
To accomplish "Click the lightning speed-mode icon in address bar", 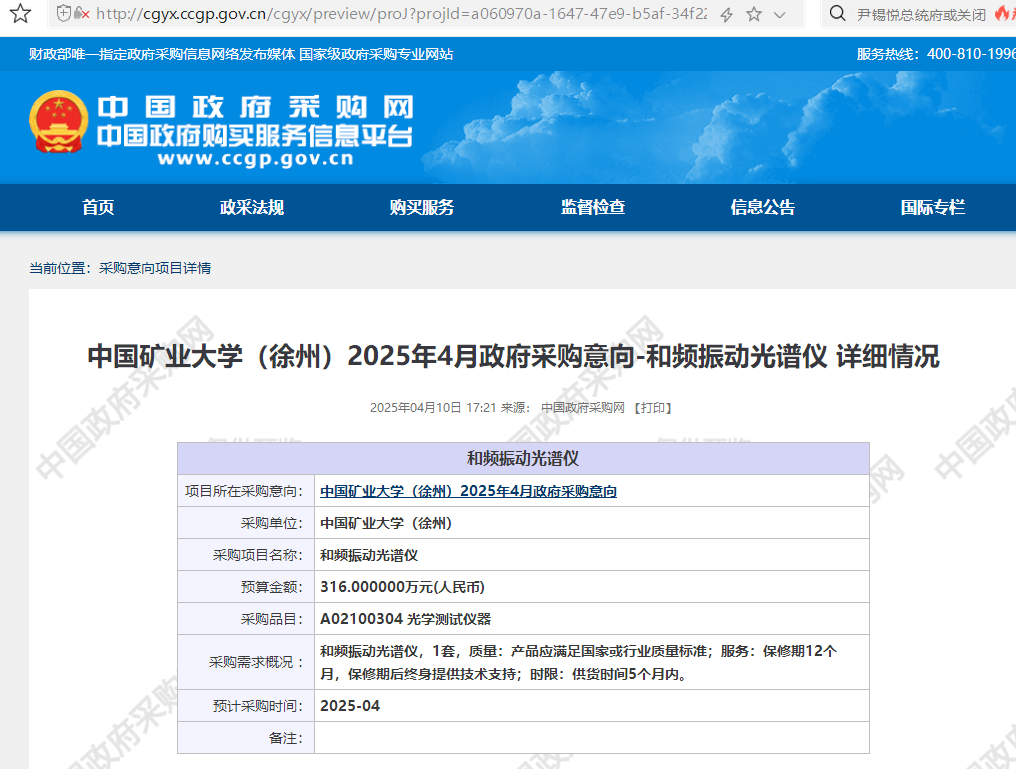I will click(x=726, y=14).
